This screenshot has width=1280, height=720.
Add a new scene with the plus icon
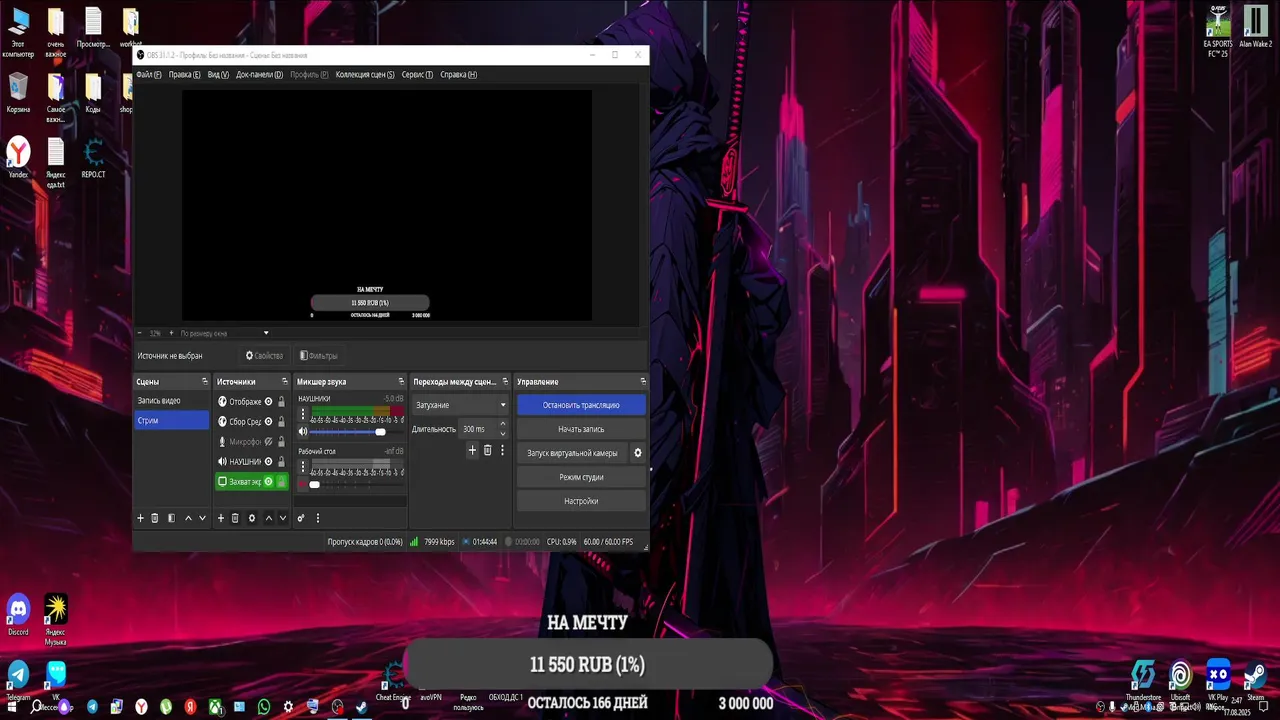(140, 518)
